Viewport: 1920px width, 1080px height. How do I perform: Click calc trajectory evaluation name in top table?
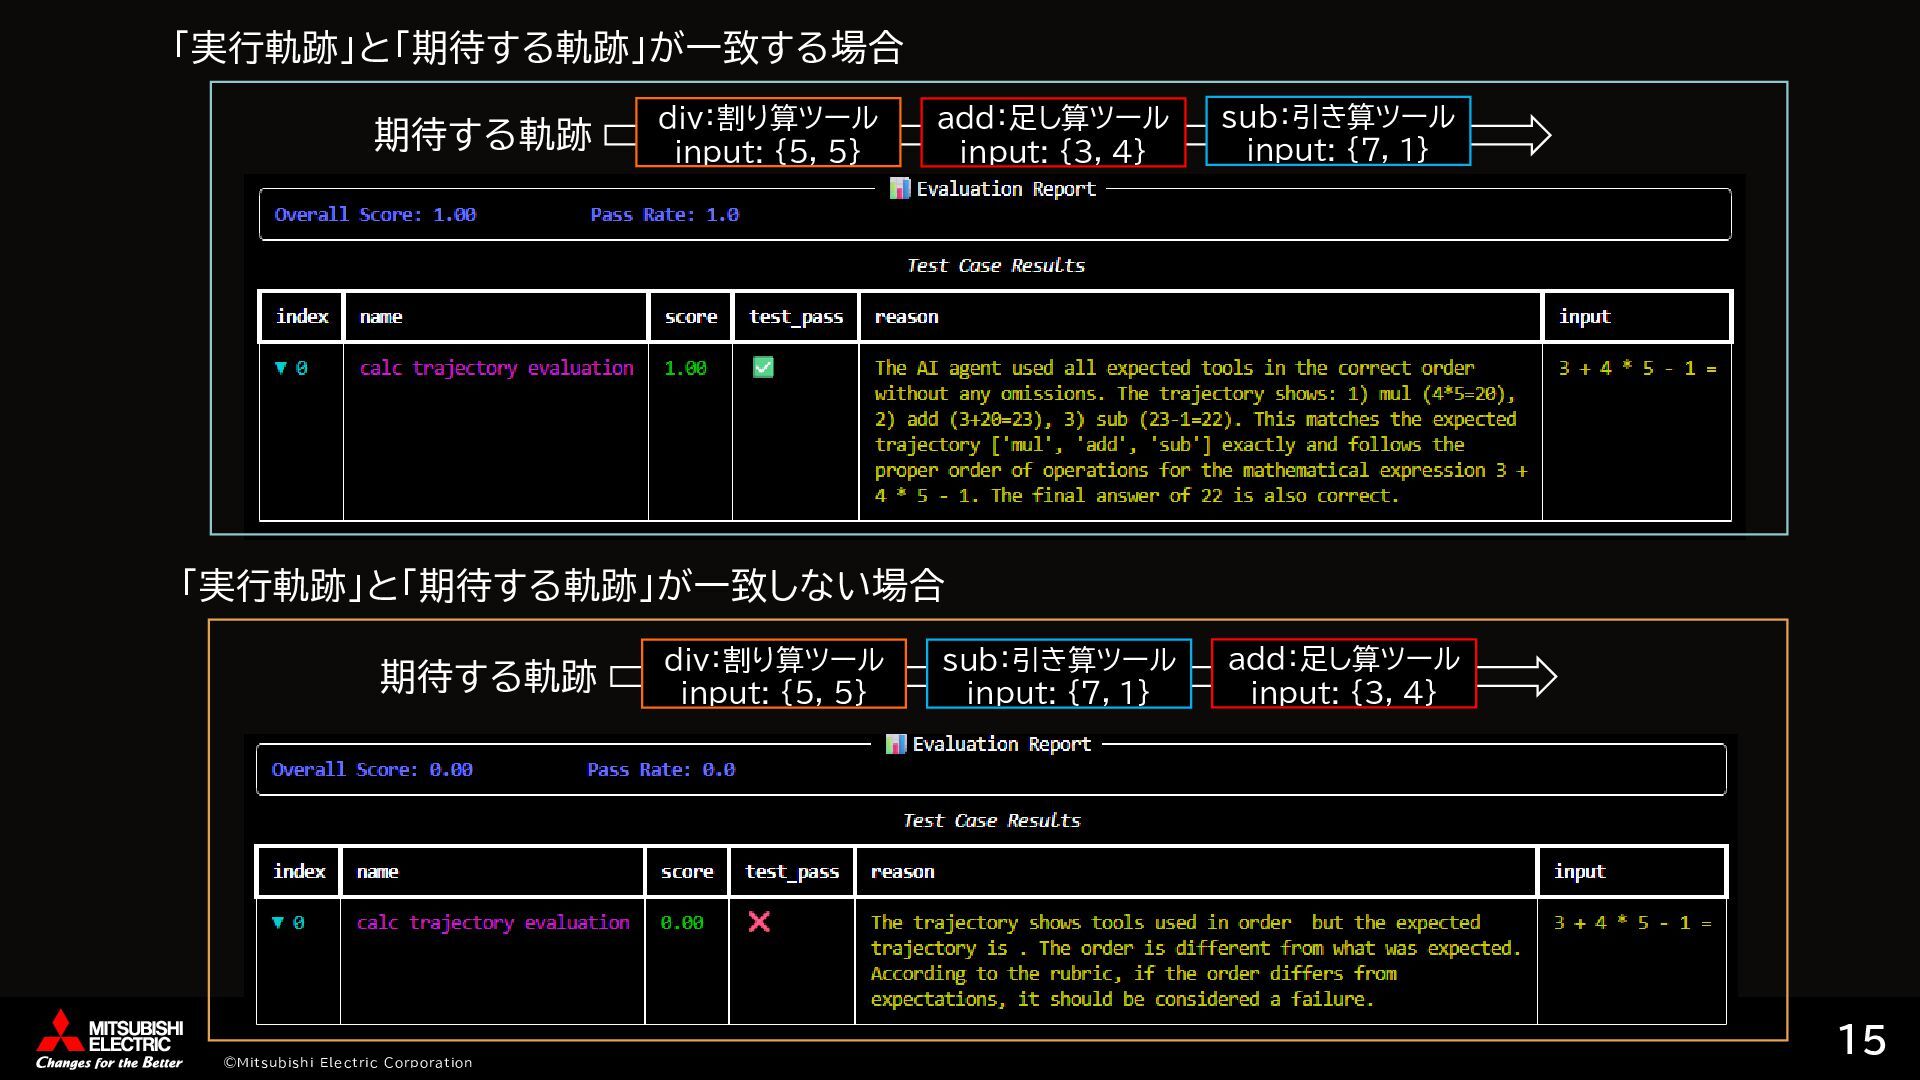tap(496, 368)
